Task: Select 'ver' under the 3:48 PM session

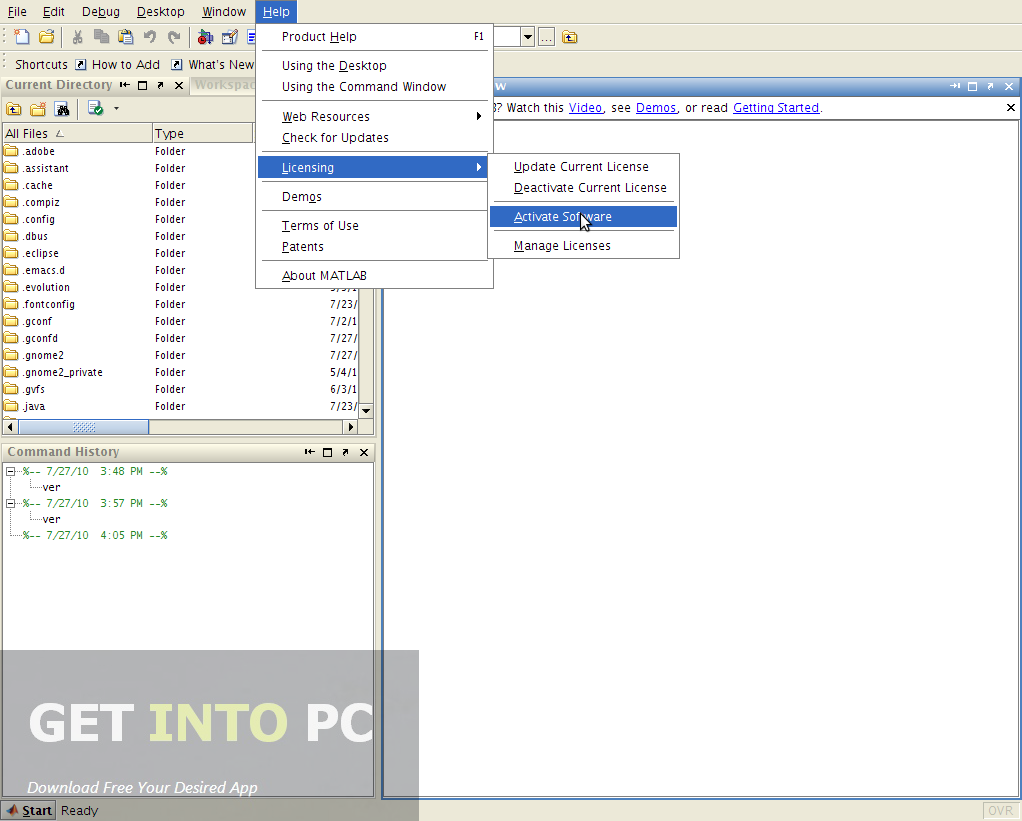Action: pyautogui.click(x=51, y=487)
